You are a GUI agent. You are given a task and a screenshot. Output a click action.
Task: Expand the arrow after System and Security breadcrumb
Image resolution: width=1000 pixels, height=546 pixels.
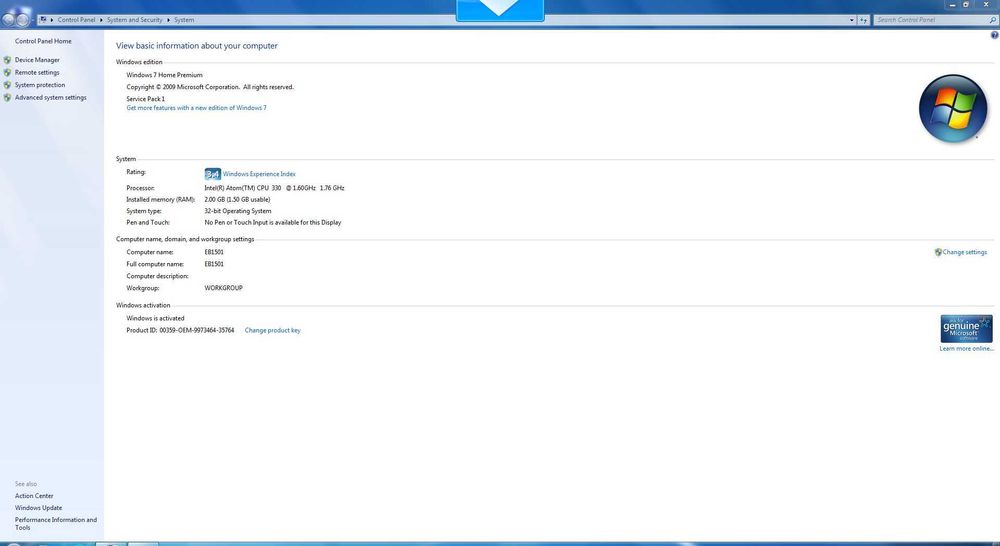168,20
